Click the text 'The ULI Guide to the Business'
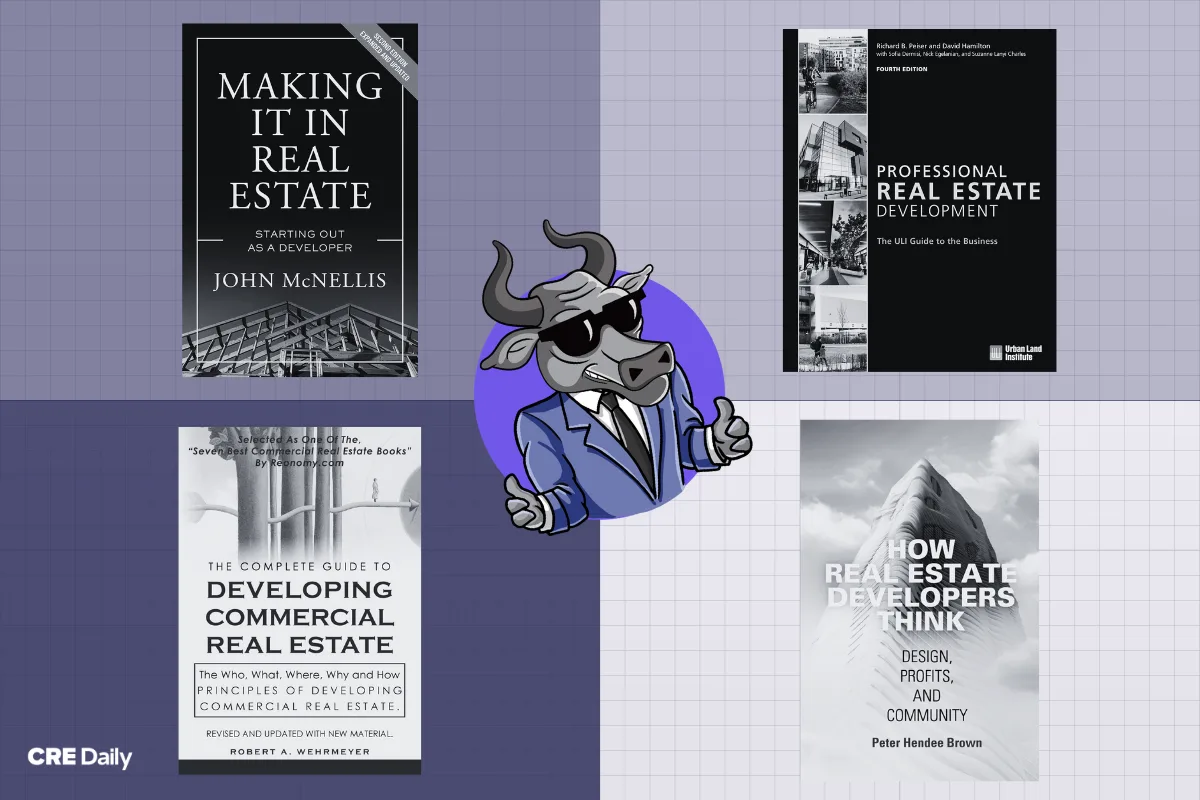Image resolution: width=1200 pixels, height=800 pixels. click(x=937, y=241)
